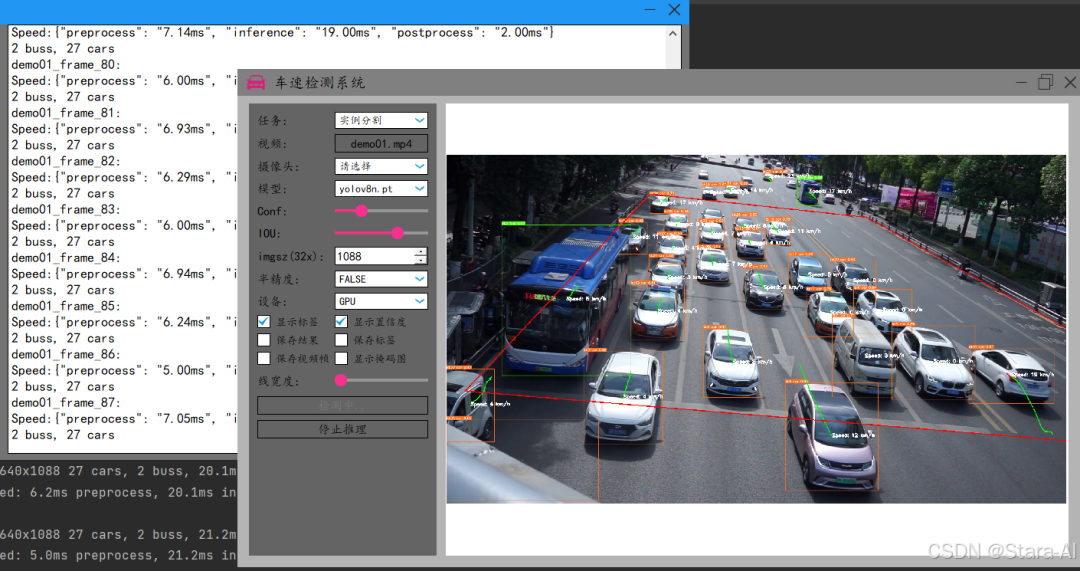Increase imgsz value with up stepper
Viewport: 1080px width, 571px height.
421,252
